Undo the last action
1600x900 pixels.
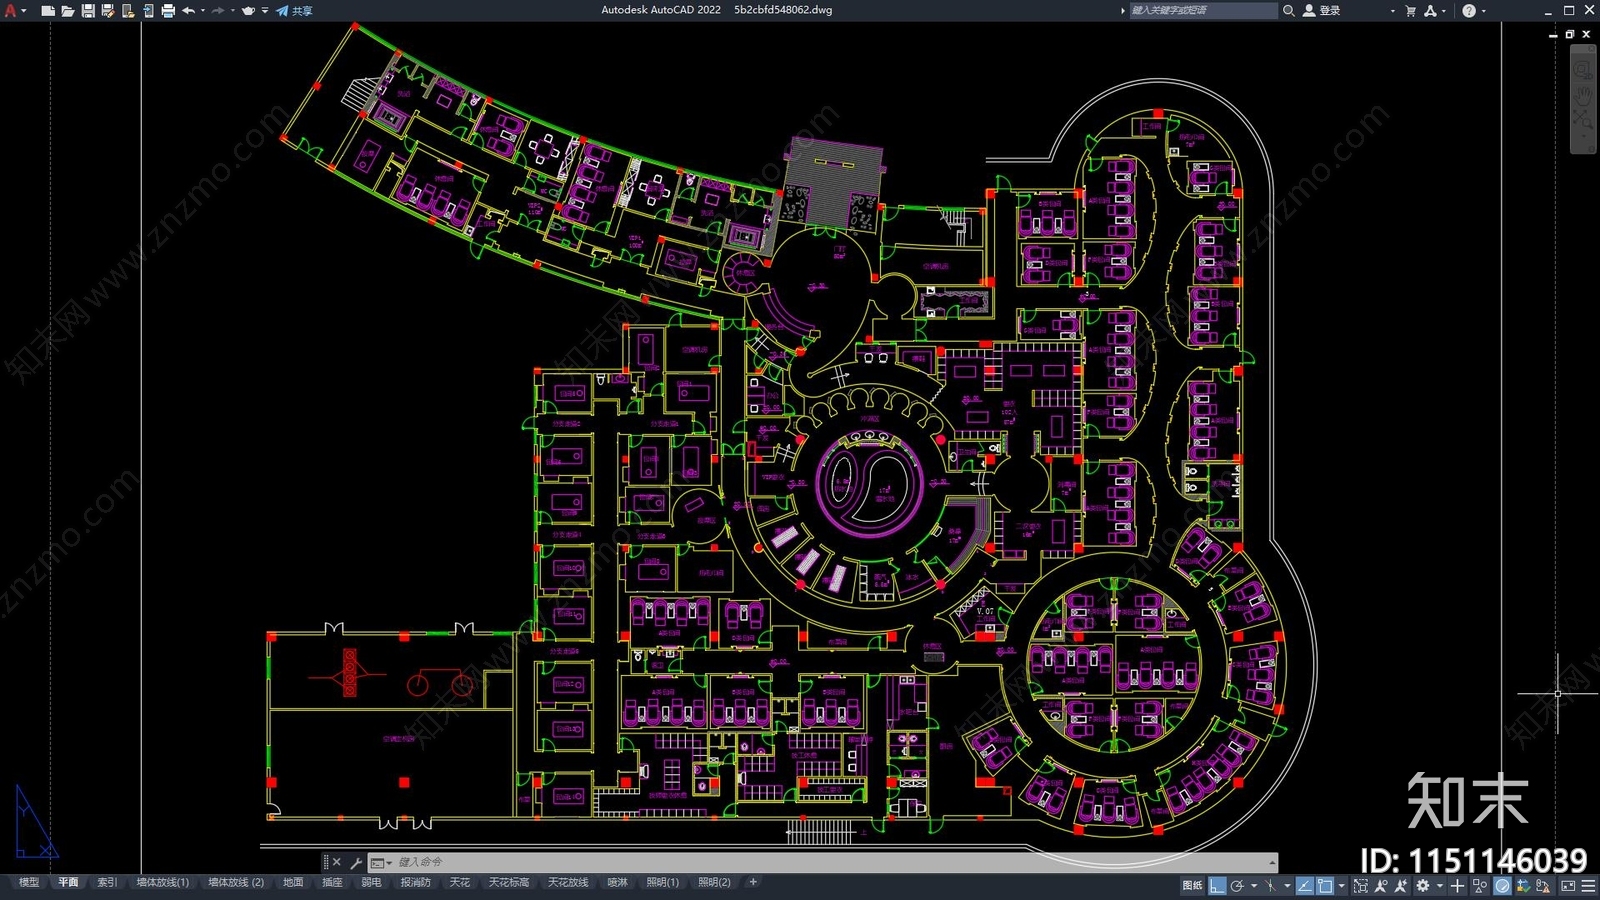pyautogui.click(x=188, y=10)
